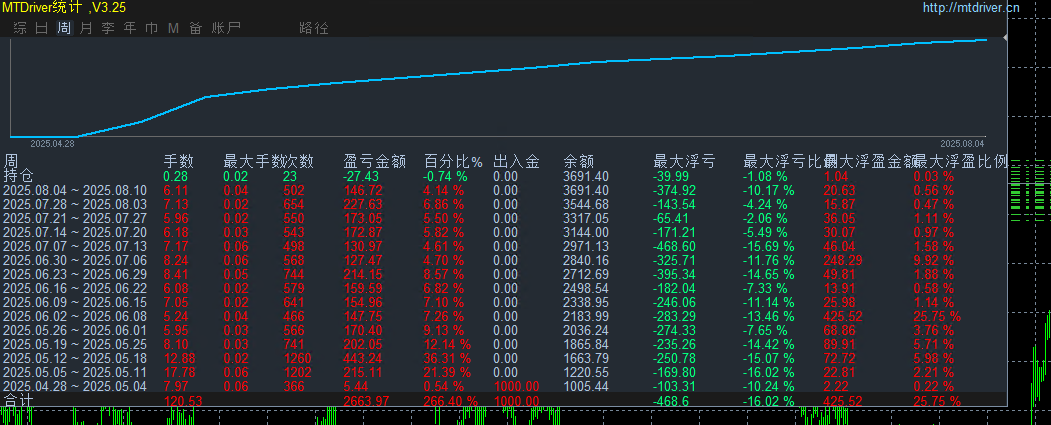Click the 248.29 max floating profit
Image resolution: width=1051 pixels, height=425 pixels.
(843, 259)
